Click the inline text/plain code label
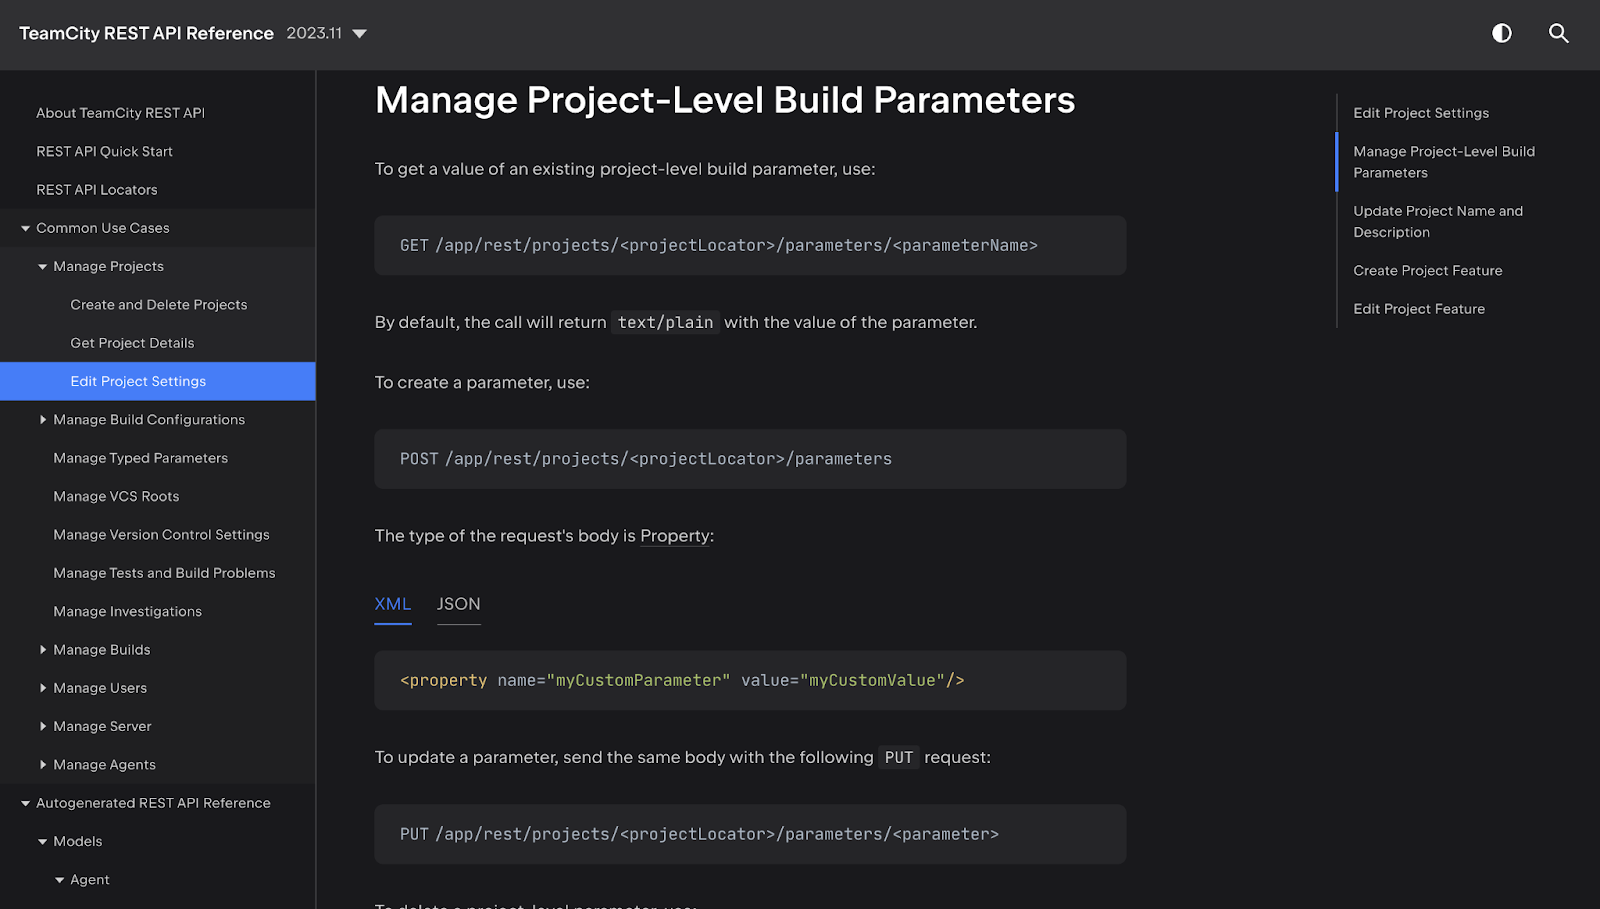1600x909 pixels. click(x=665, y=322)
